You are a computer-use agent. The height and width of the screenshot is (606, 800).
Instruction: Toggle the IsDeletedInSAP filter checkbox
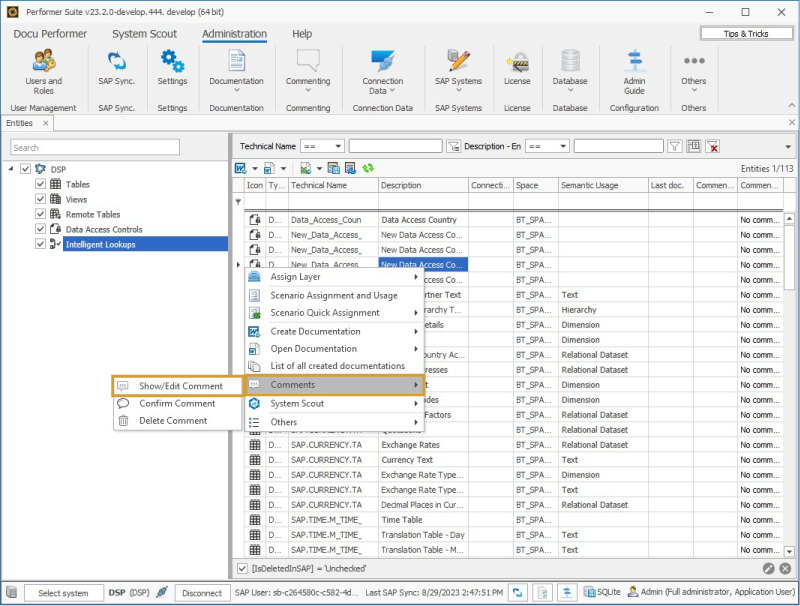[x=242, y=568]
